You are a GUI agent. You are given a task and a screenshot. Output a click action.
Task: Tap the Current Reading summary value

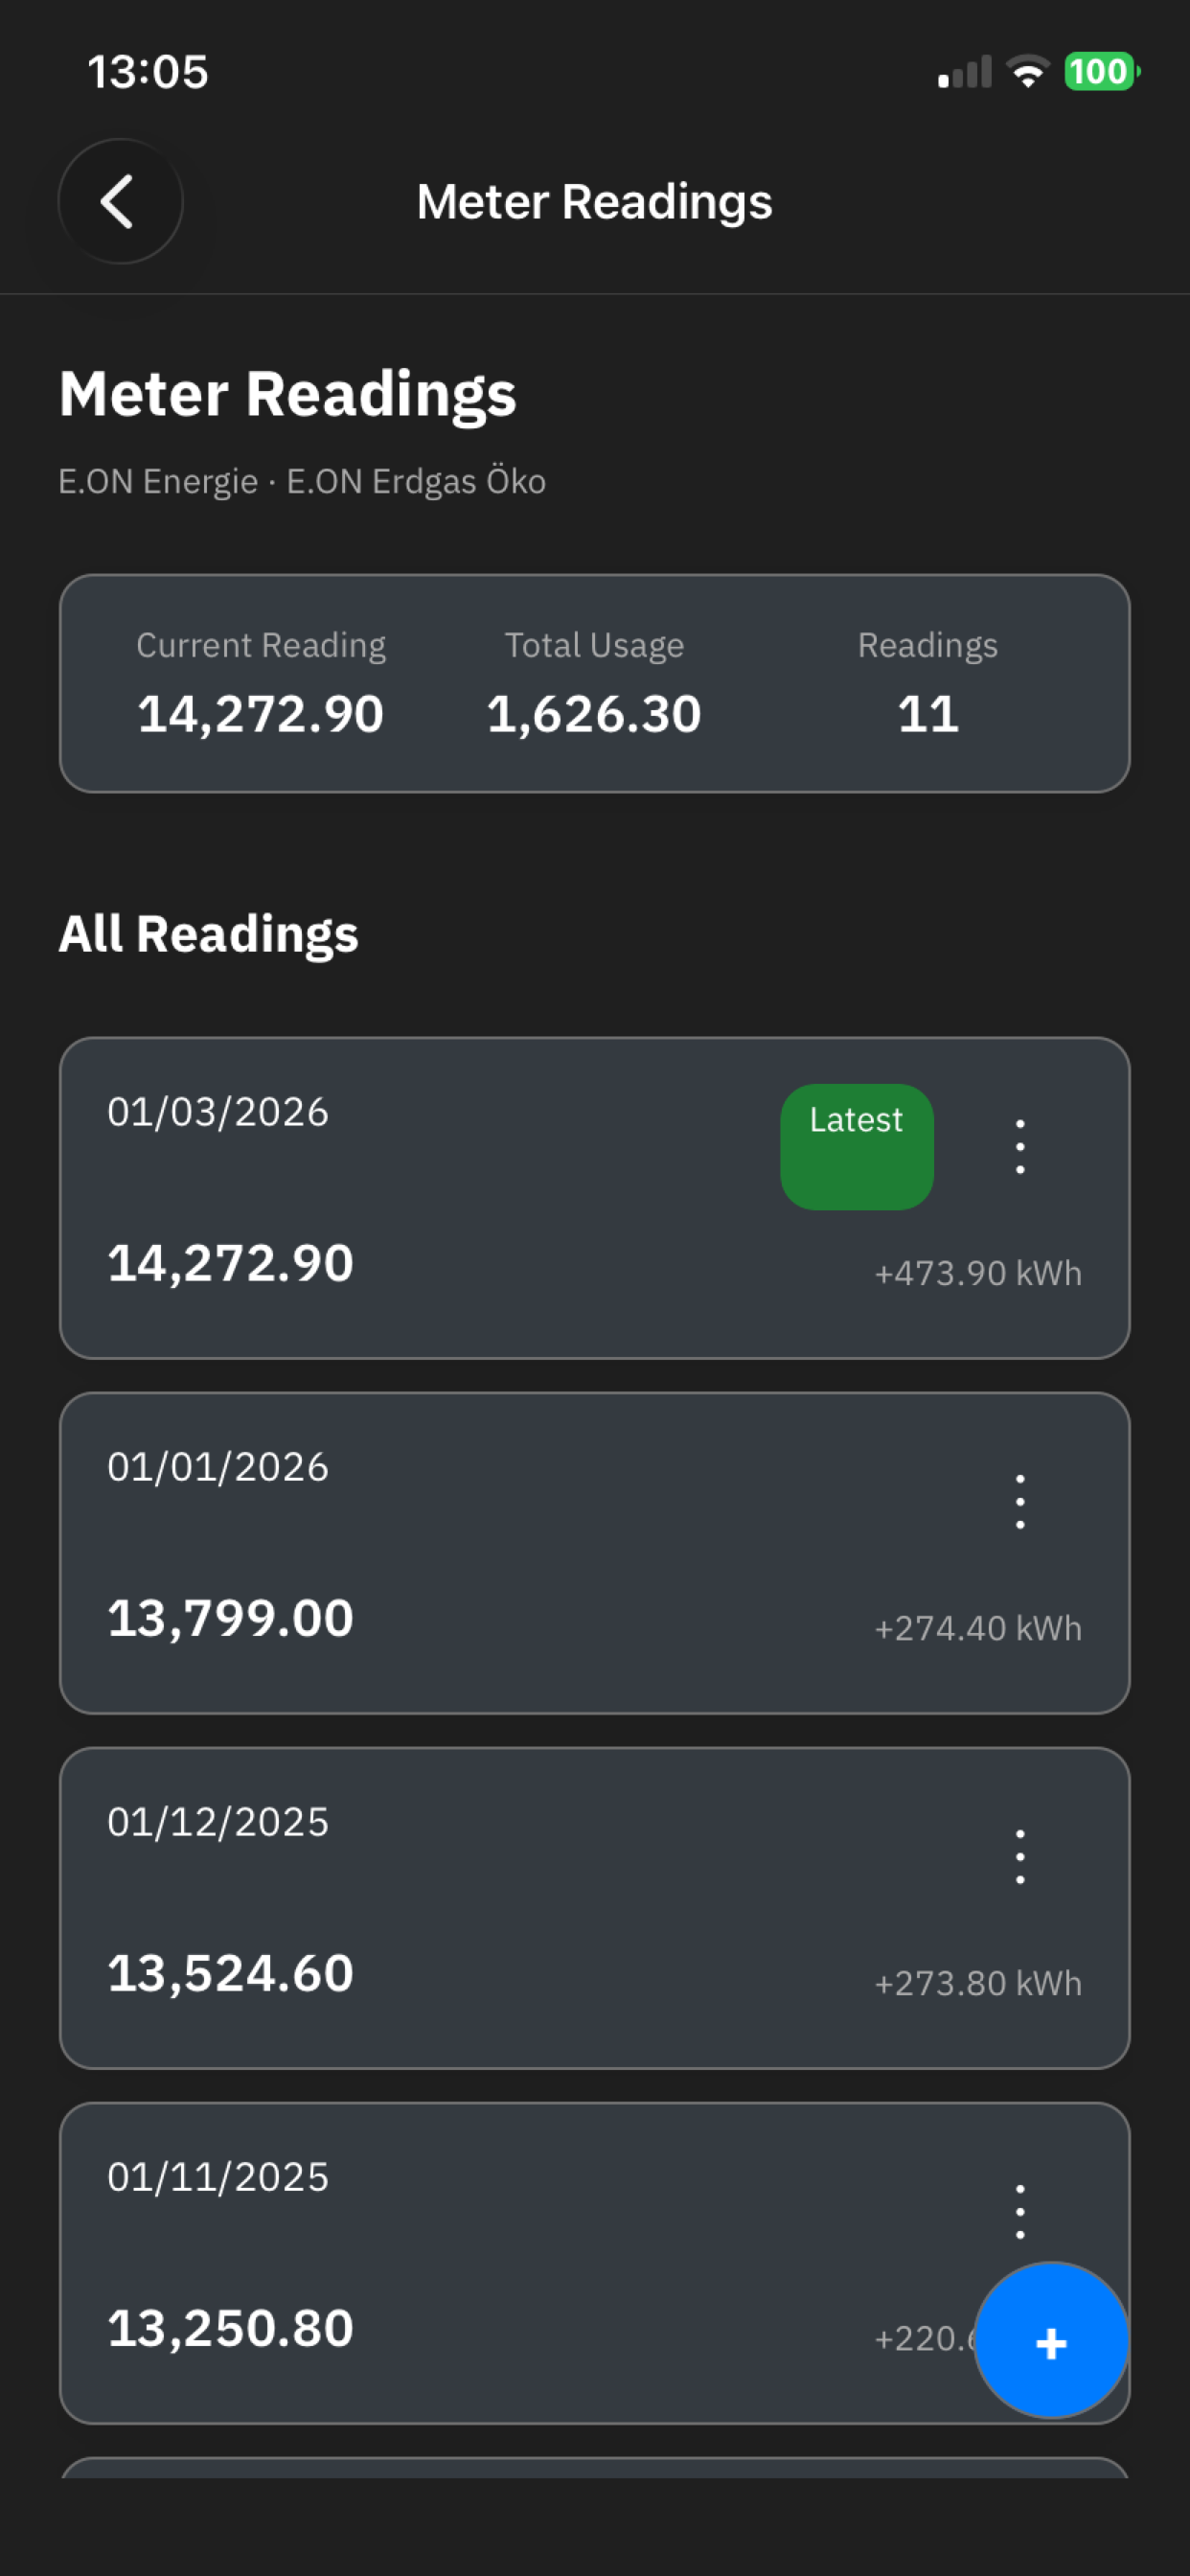tap(260, 714)
